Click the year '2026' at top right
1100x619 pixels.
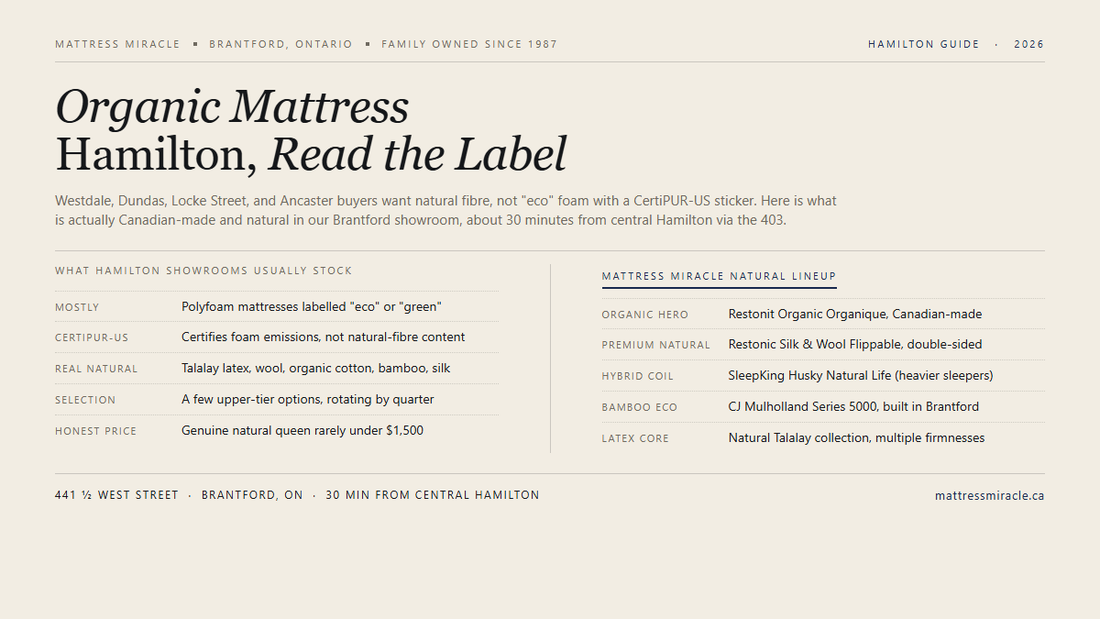pos(1029,44)
